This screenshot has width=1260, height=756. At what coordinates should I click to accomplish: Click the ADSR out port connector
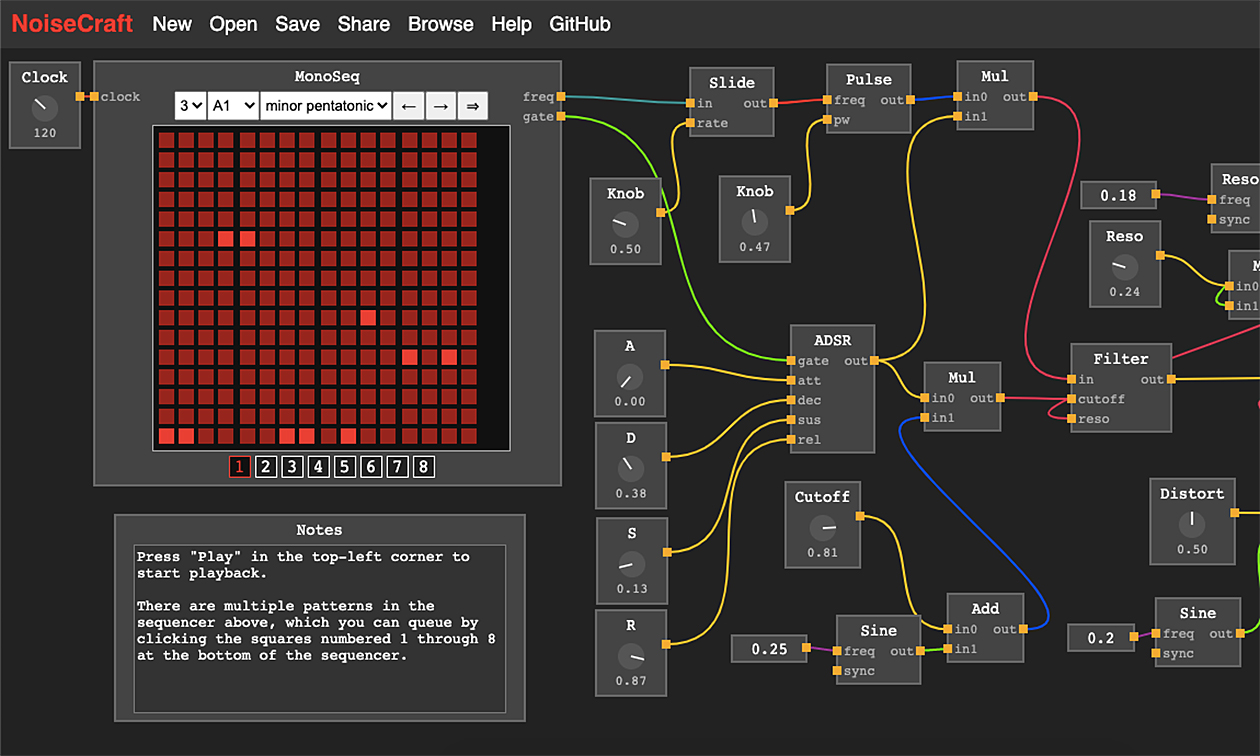[x=874, y=361]
